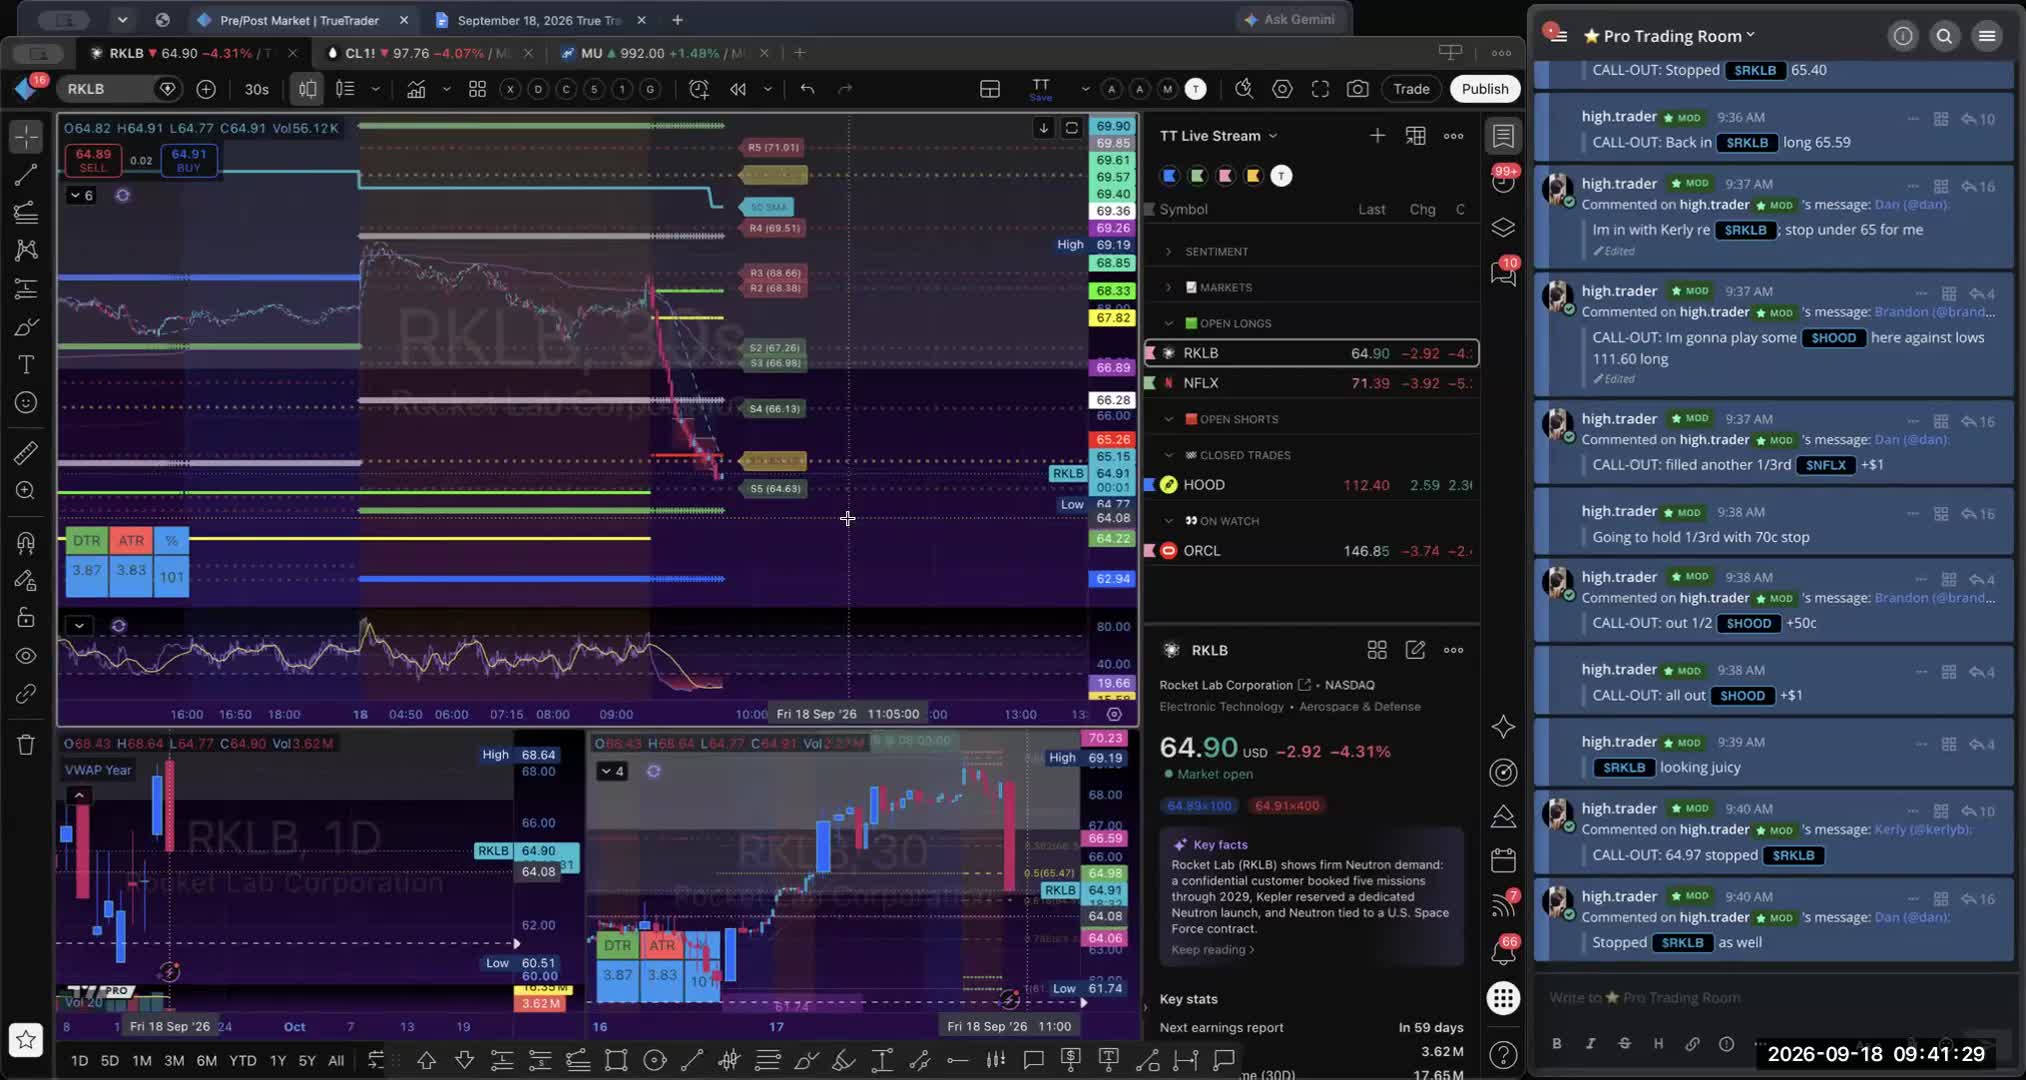Click Ask Gemini button
Screen dimensions: 2026x1080
(x=1290, y=19)
